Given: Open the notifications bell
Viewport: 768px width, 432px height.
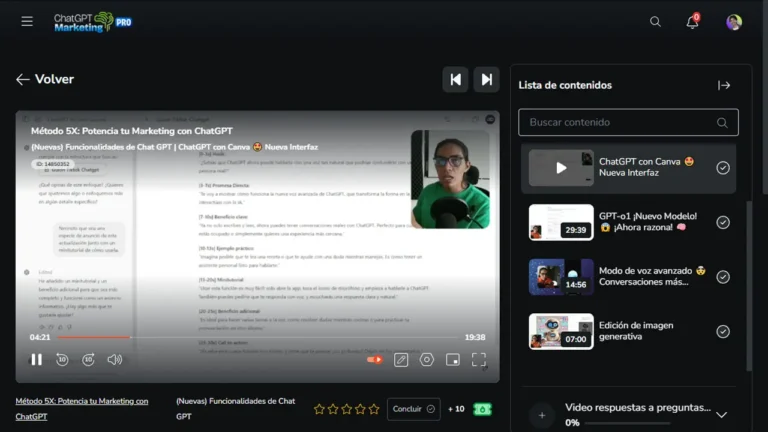Looking at the screenshot, I should coord(692,22).
